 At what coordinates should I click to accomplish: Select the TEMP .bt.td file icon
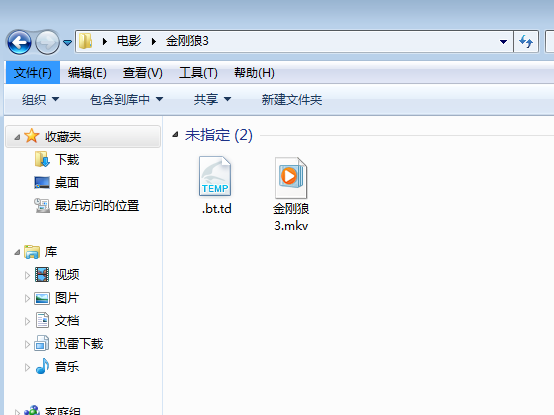tap(215, 176)
